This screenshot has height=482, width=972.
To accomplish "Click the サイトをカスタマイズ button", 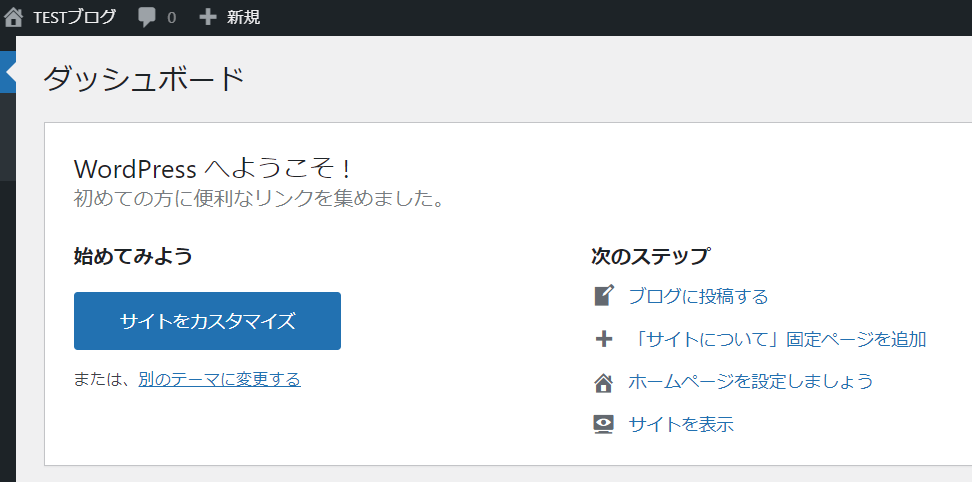I will point(207,321).
